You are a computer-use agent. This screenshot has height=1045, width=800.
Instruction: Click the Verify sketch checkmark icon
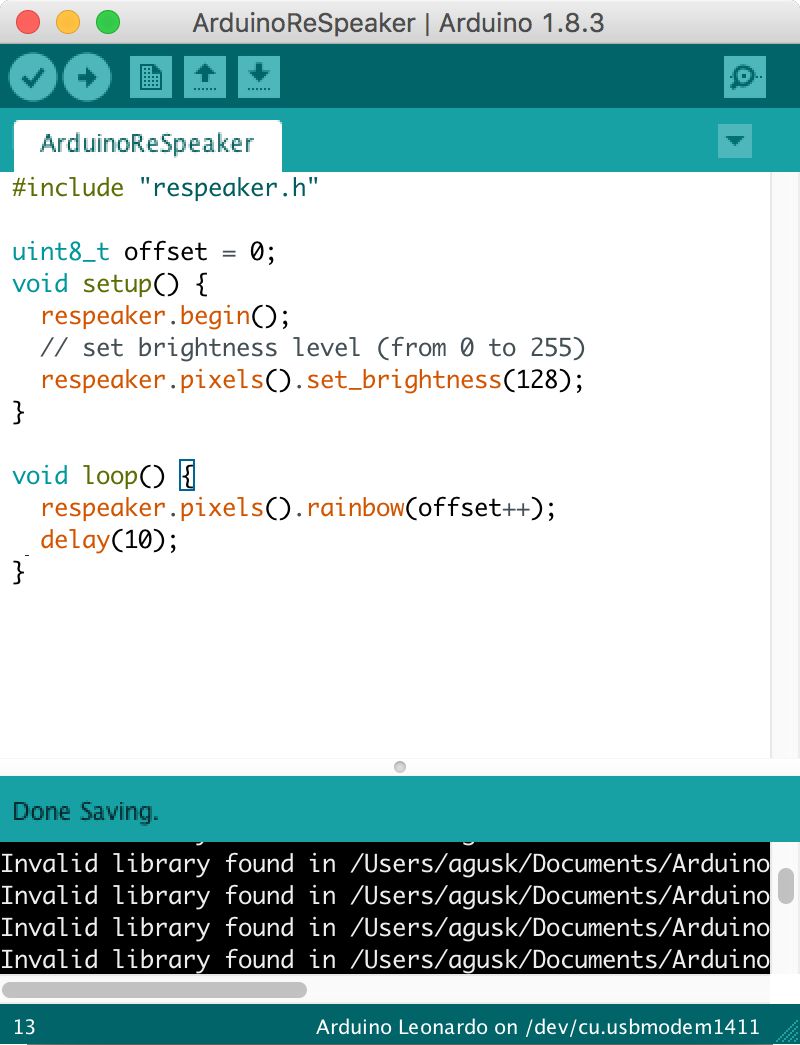coord(32,77)
